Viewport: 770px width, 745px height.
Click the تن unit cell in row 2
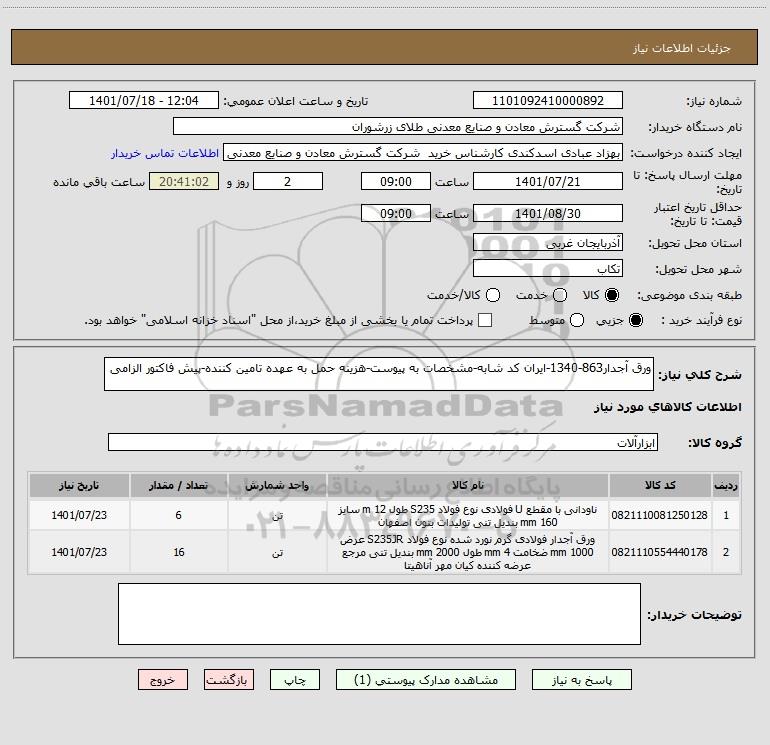pos(277,552)
